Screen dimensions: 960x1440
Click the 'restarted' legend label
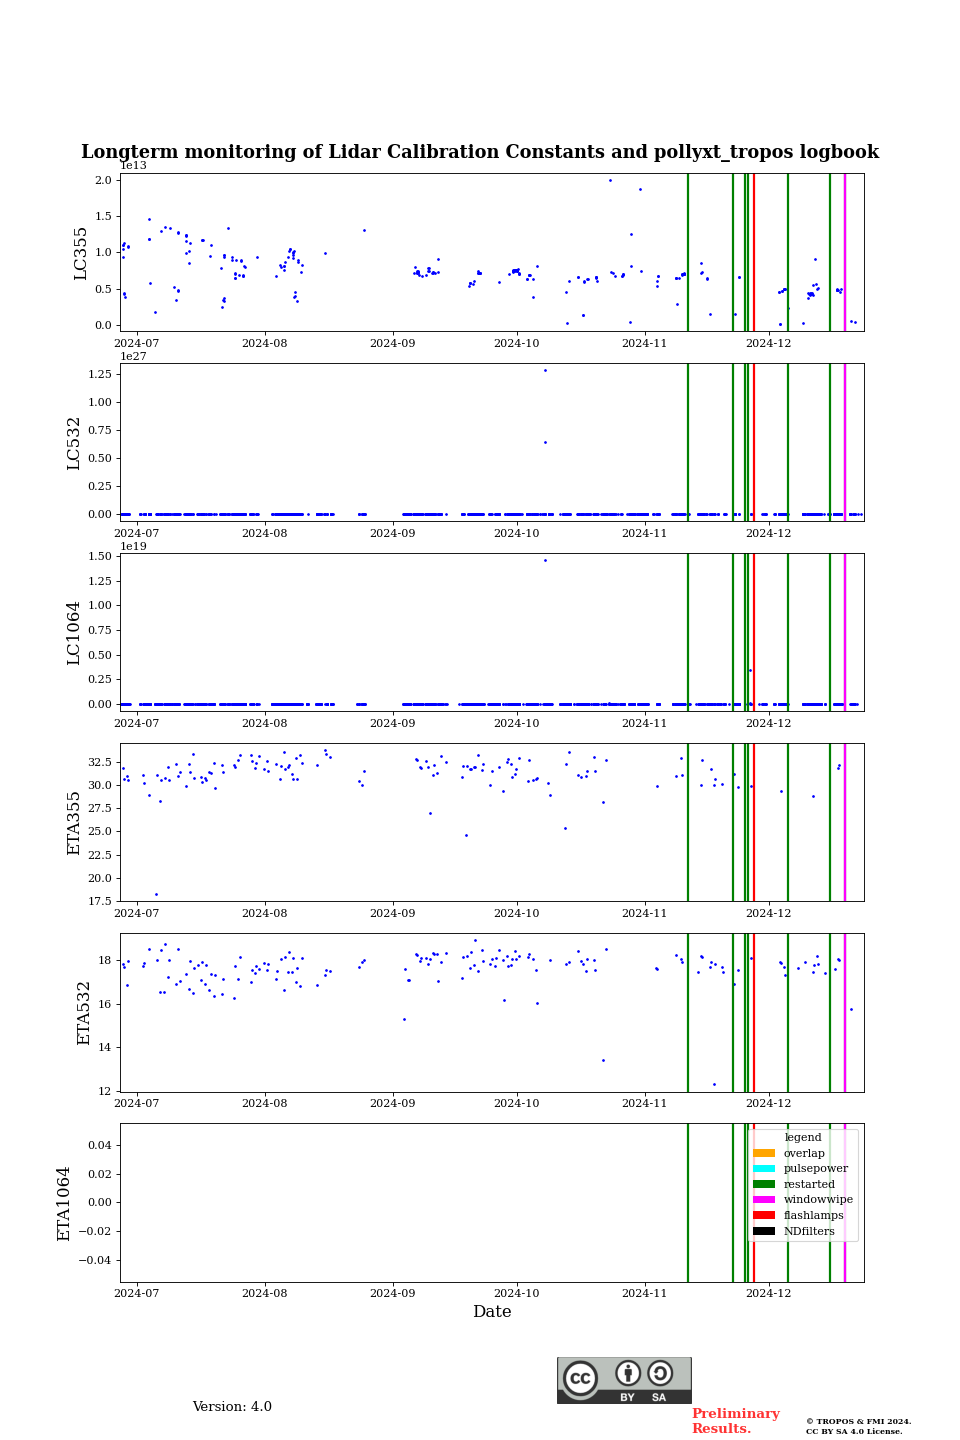pyautogui.click(x=809, y=1184)
